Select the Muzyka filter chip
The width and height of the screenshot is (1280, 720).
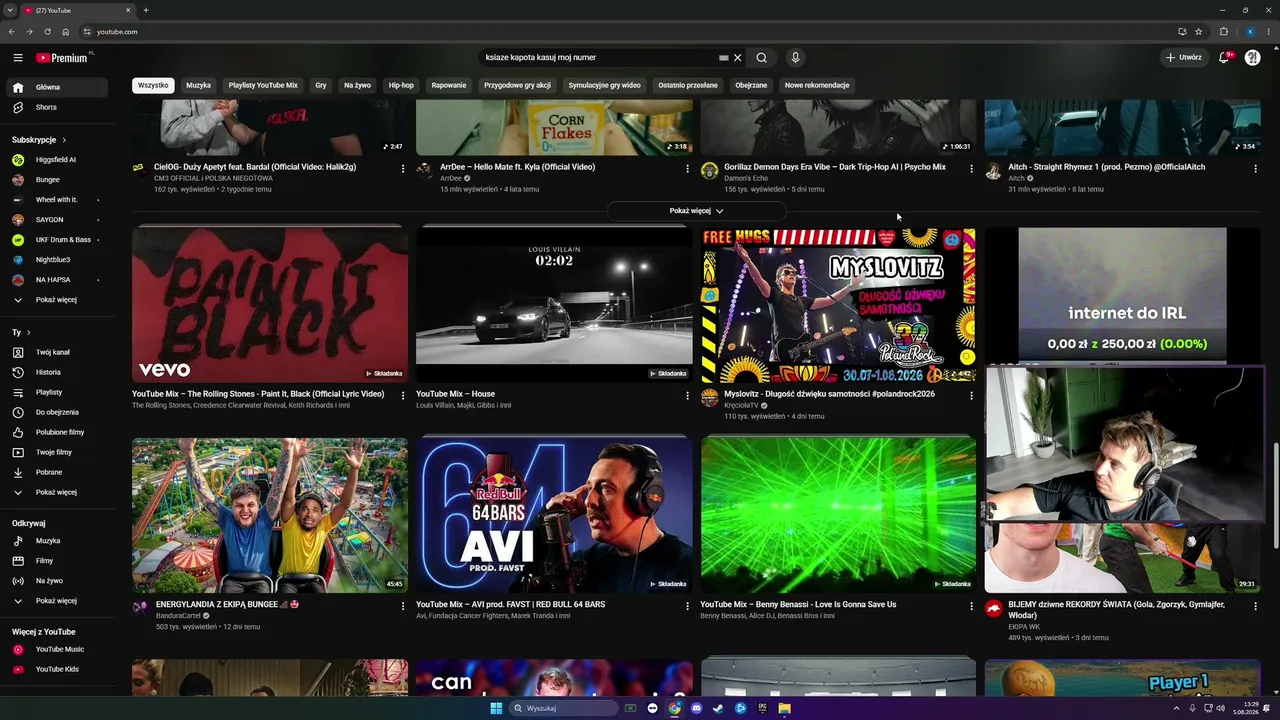pos(198,85)
